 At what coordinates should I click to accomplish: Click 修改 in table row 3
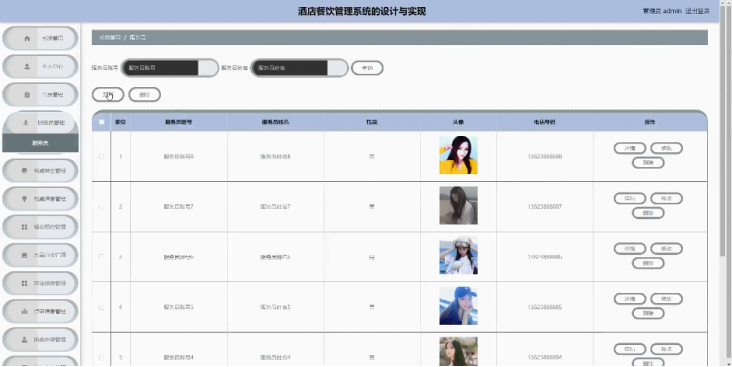667,249
